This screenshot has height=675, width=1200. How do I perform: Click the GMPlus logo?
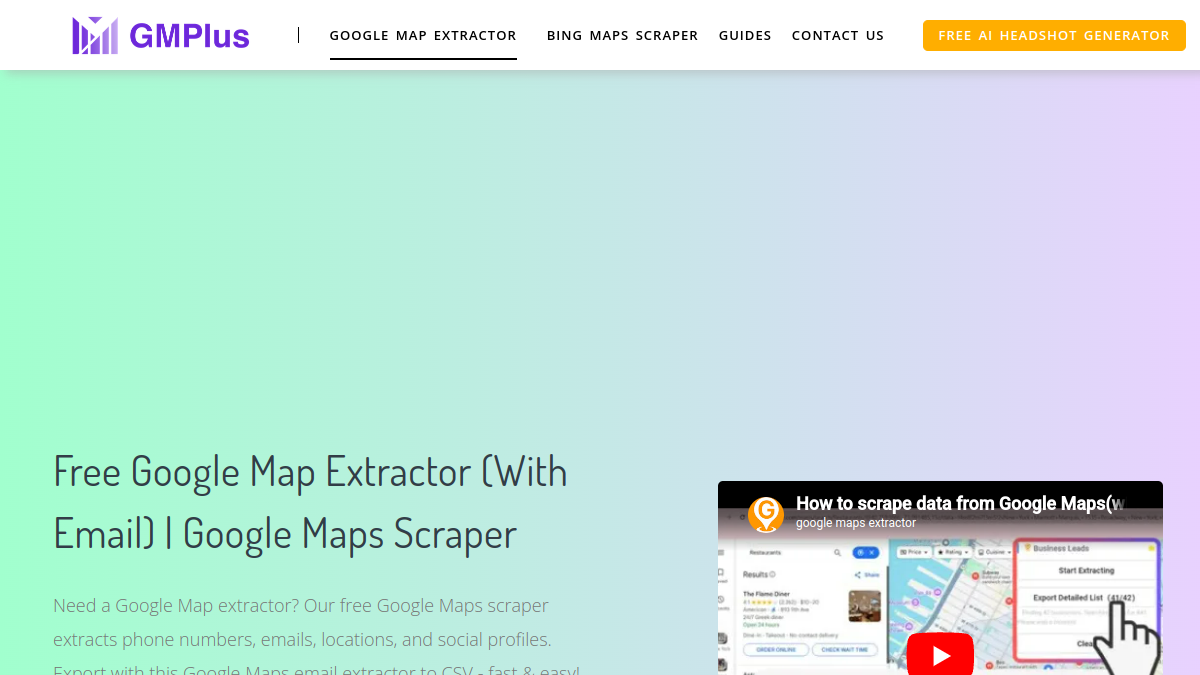(161, 36)
